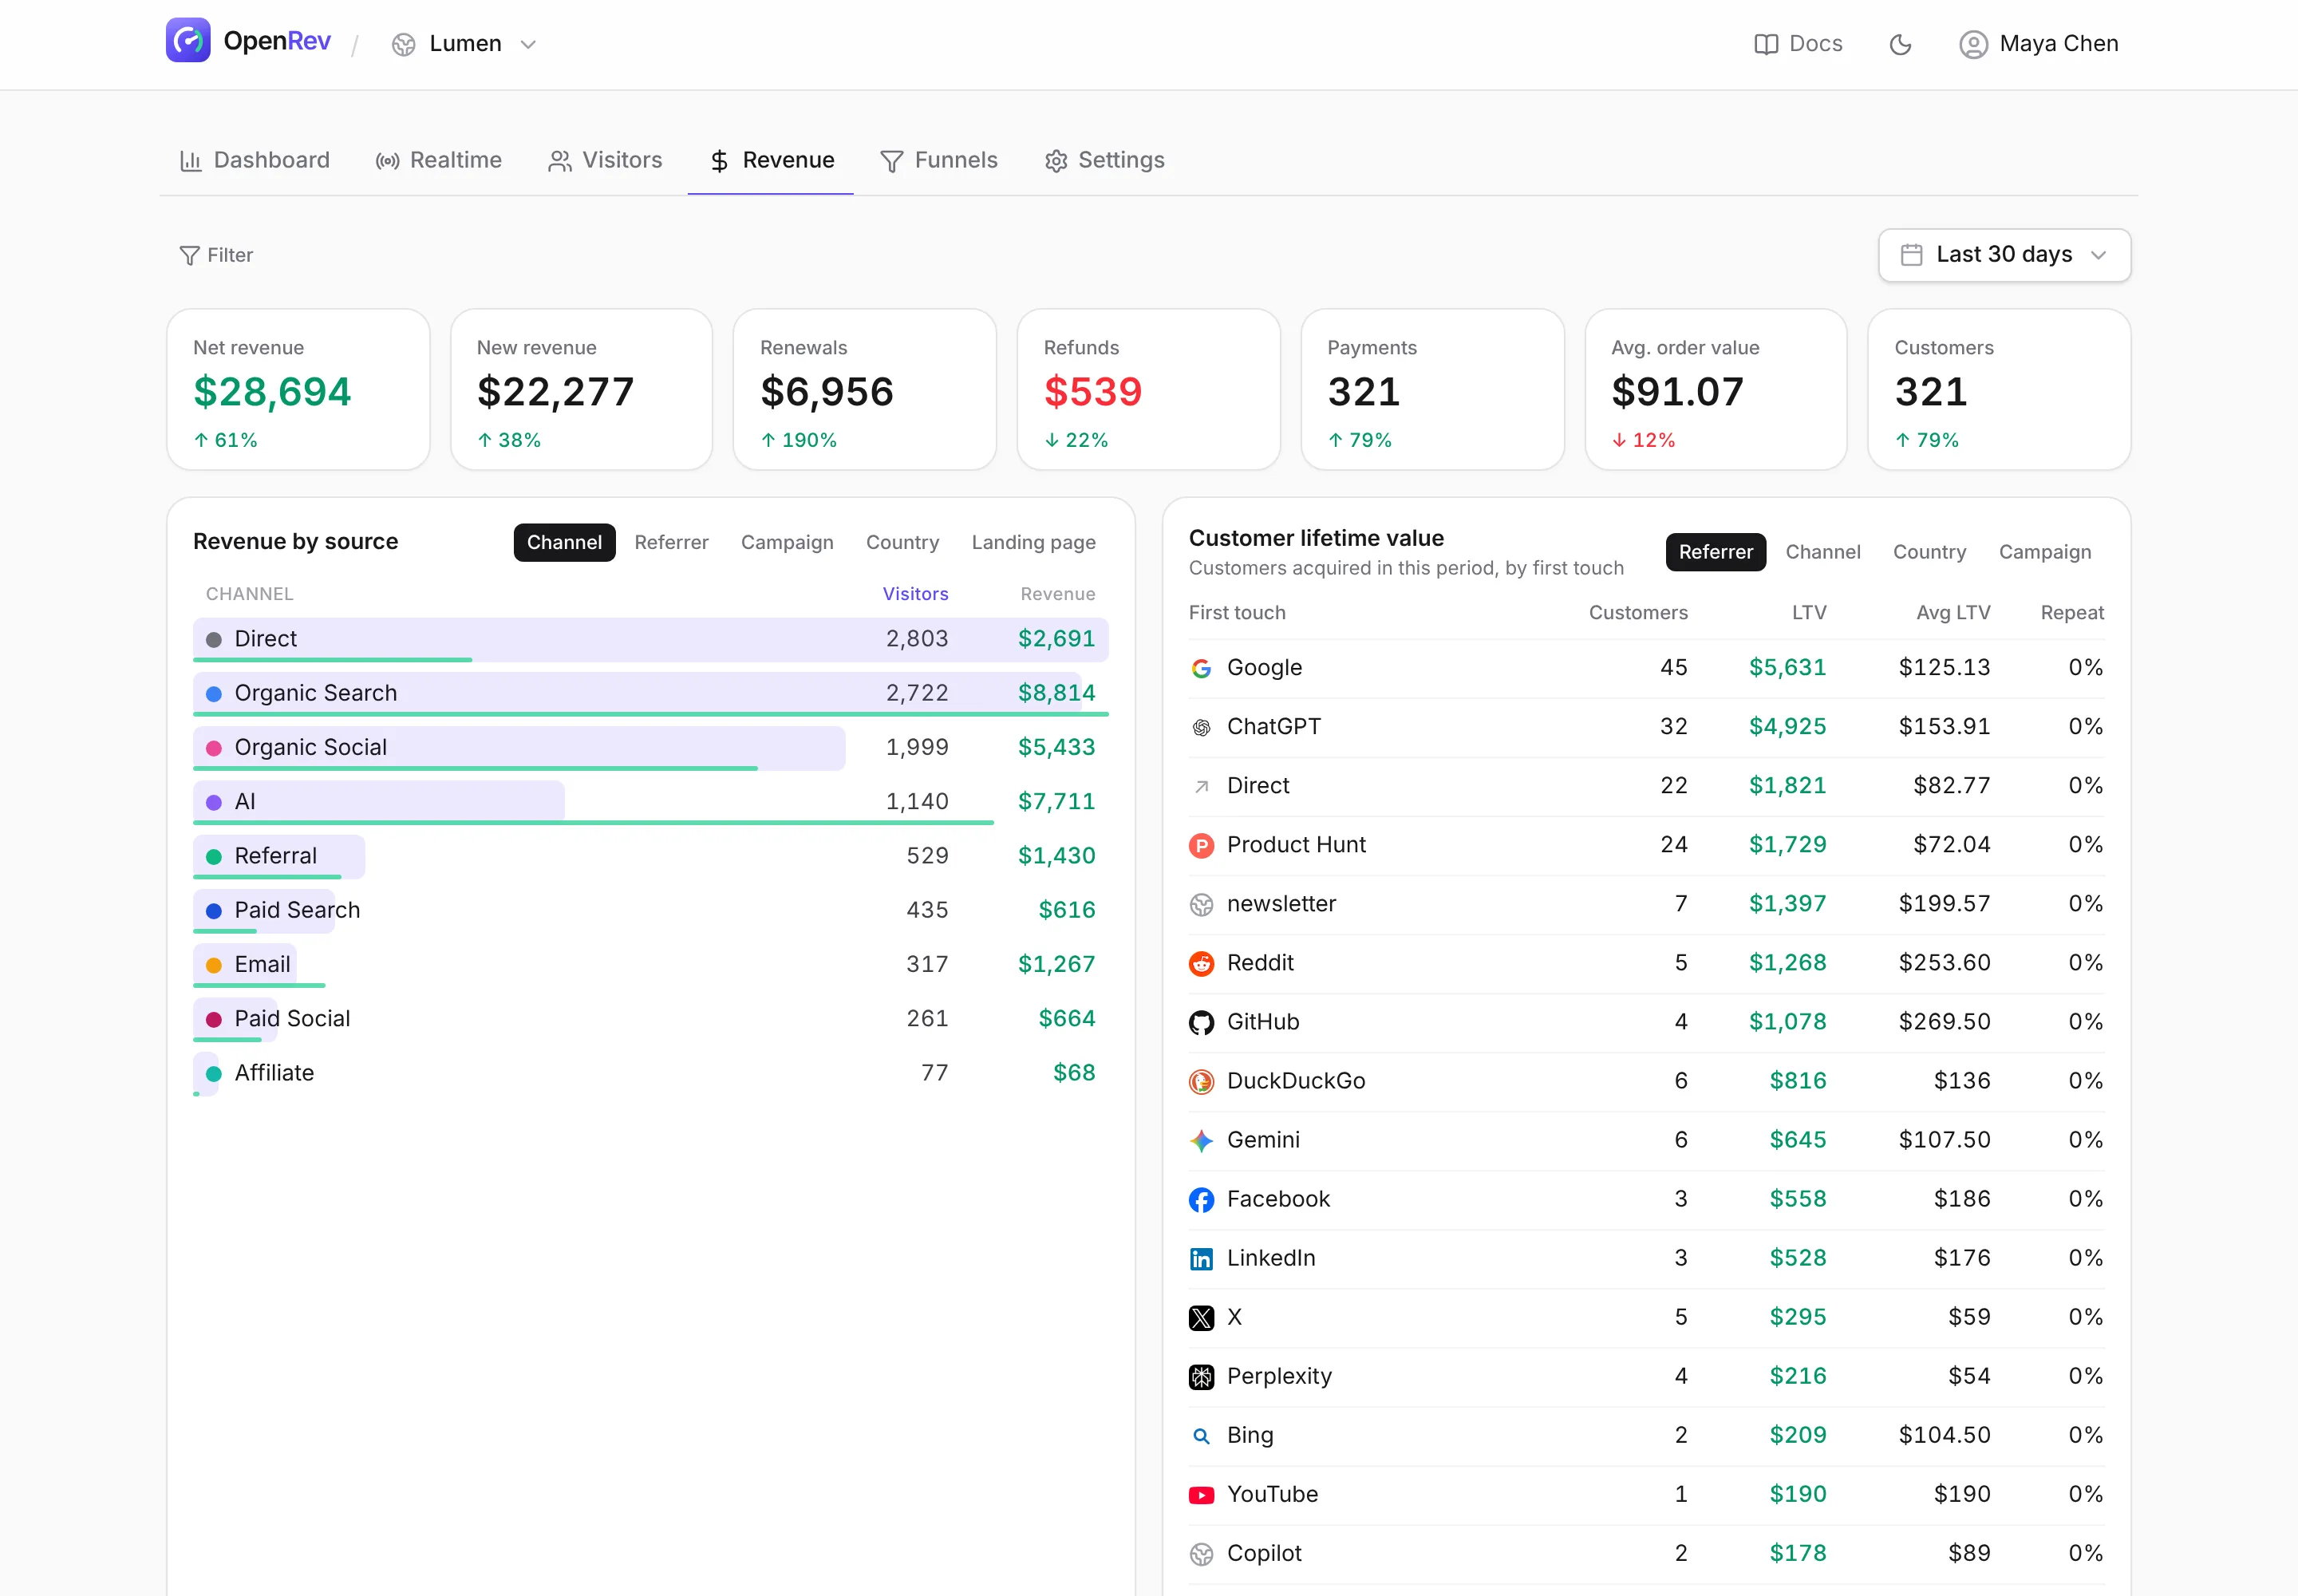Click the Product Hunt icon
This screenshot has width=2298, height=1596.
pyautogui.click(x=1201, y=845)
